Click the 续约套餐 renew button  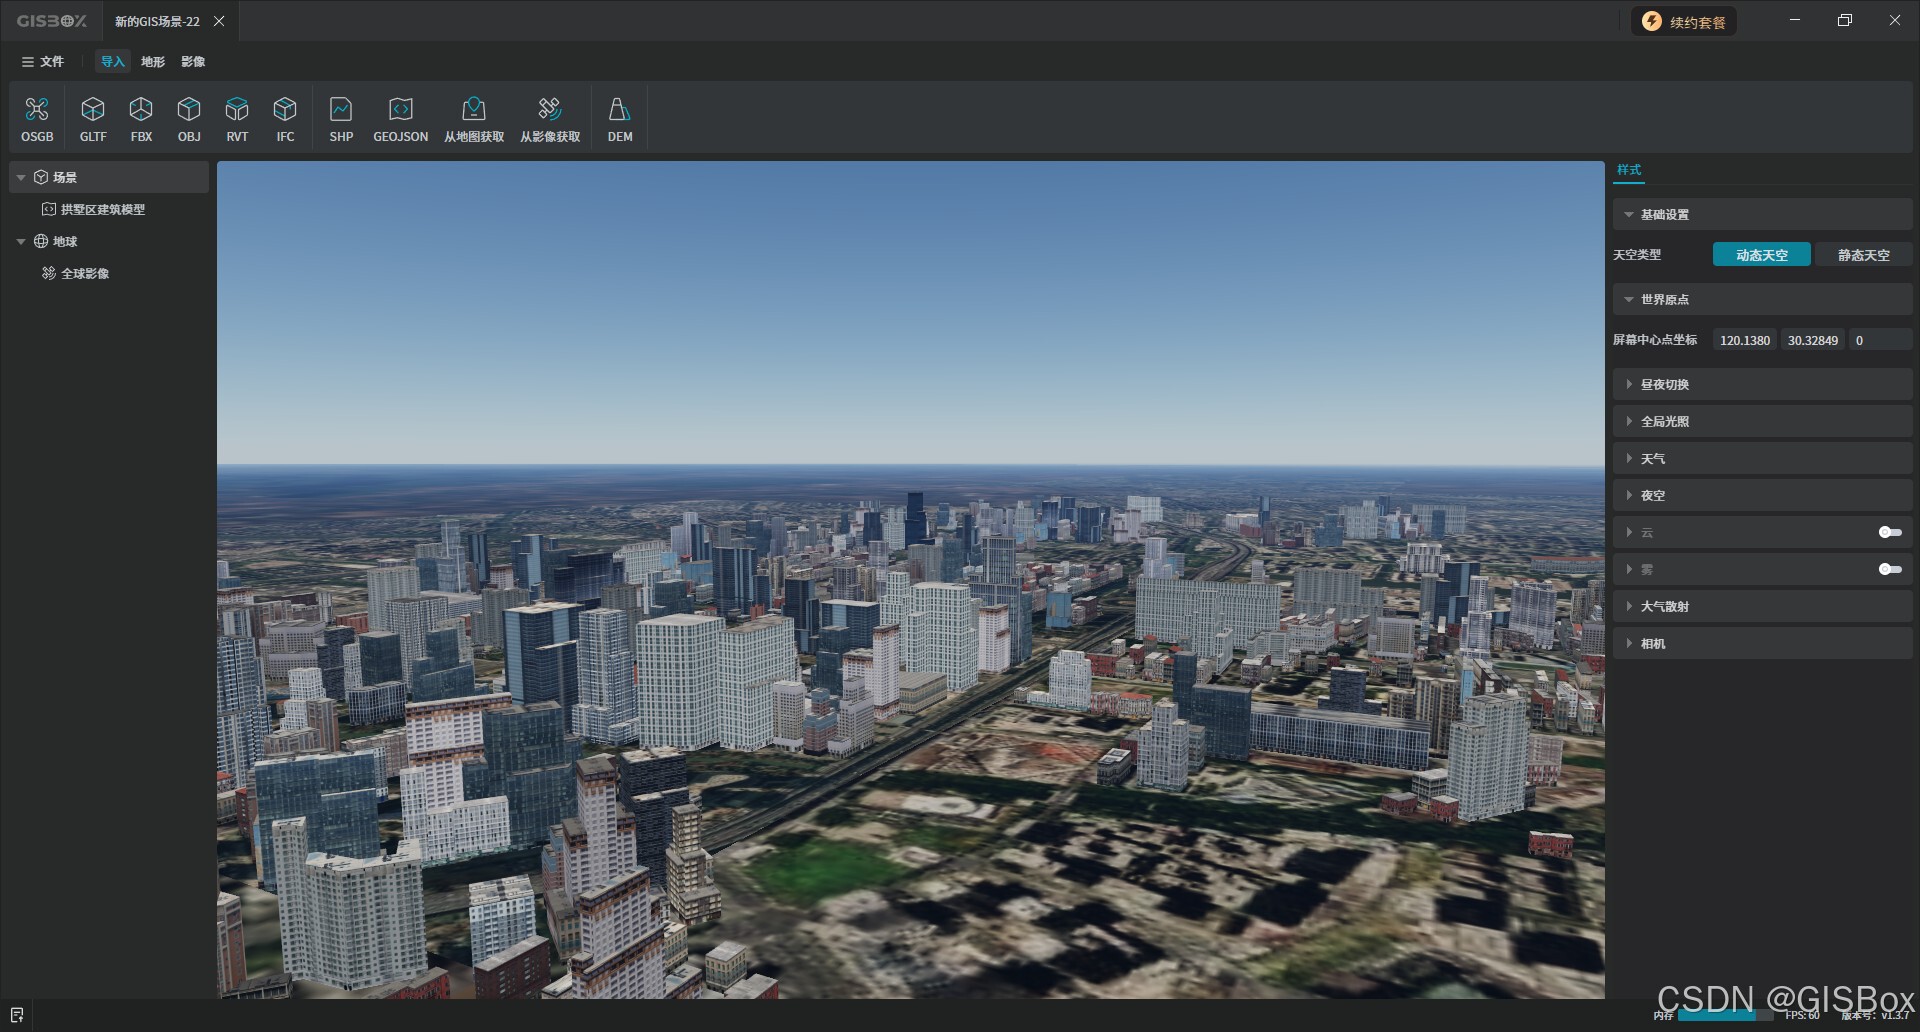click(x=1684, y=21)
